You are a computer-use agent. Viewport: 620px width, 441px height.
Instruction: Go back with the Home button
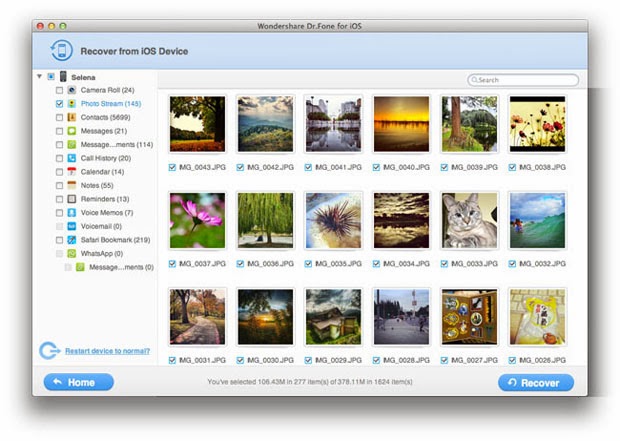click(79, 382)
